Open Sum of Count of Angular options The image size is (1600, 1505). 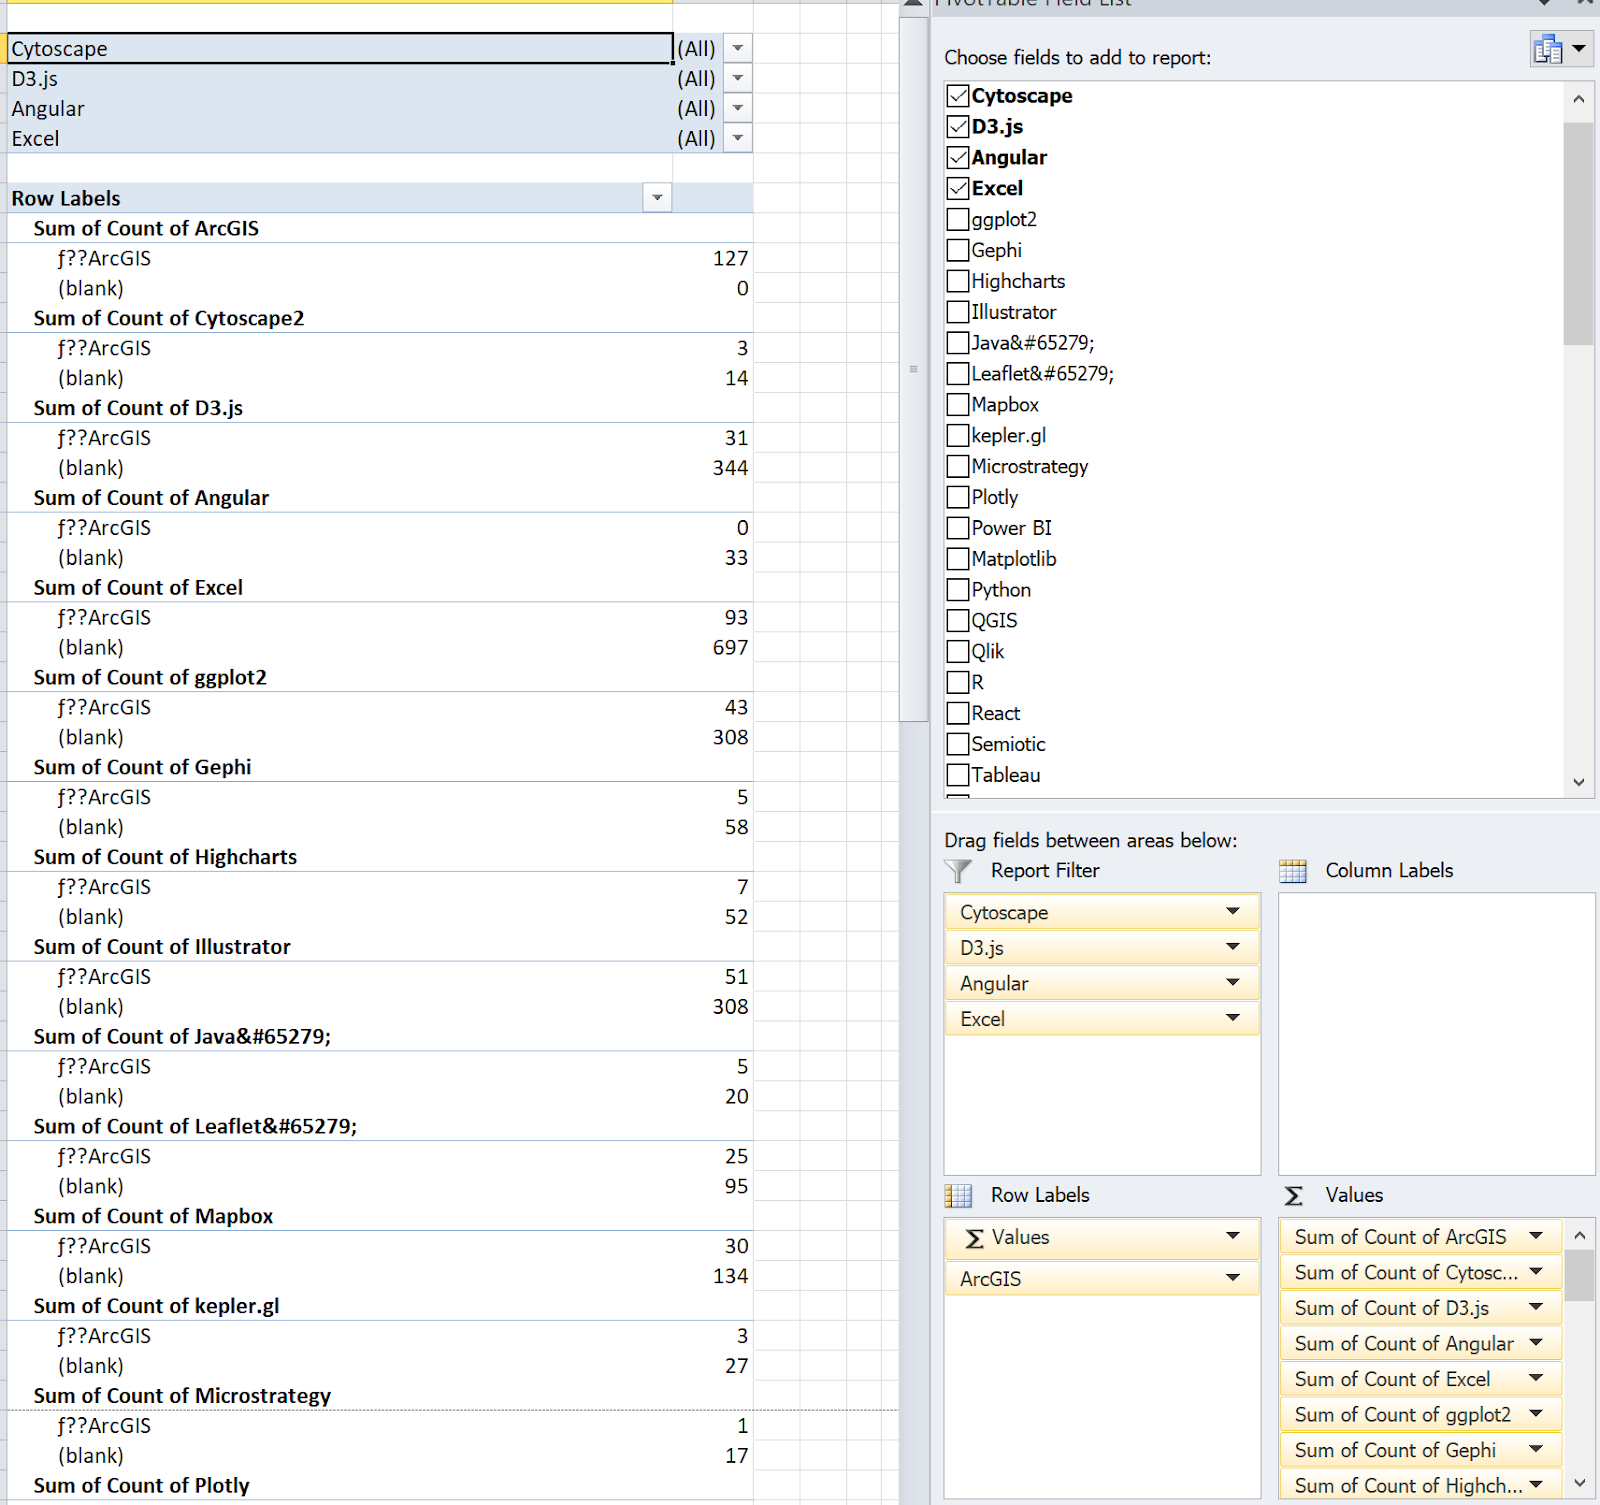click(1536, 1343)
